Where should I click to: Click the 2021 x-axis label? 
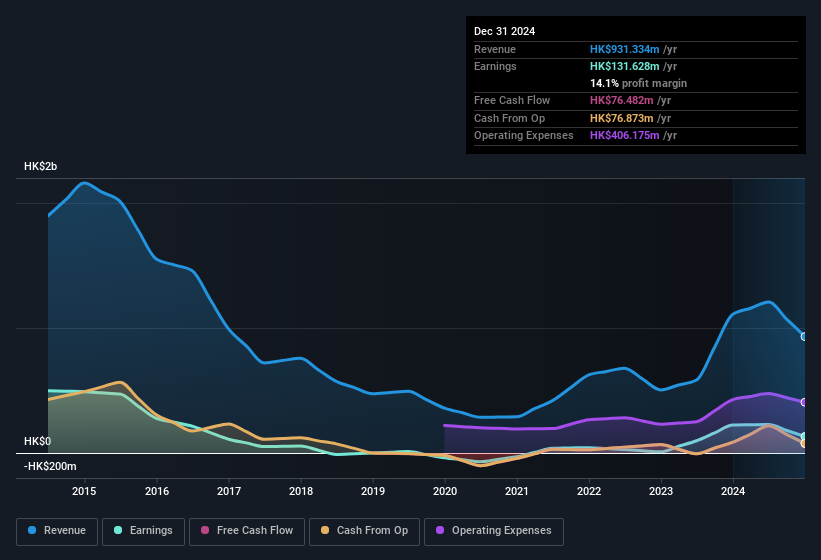click(x=517, y=491)
